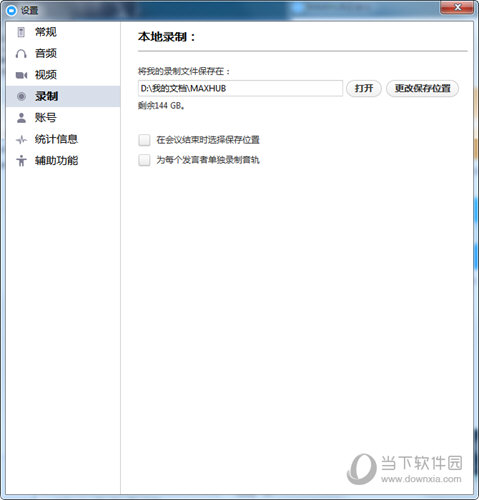Click the pulse icon for Statistics
Image resolution: width=479 pixels, height=500 pixels.
(x=21, y=139)
